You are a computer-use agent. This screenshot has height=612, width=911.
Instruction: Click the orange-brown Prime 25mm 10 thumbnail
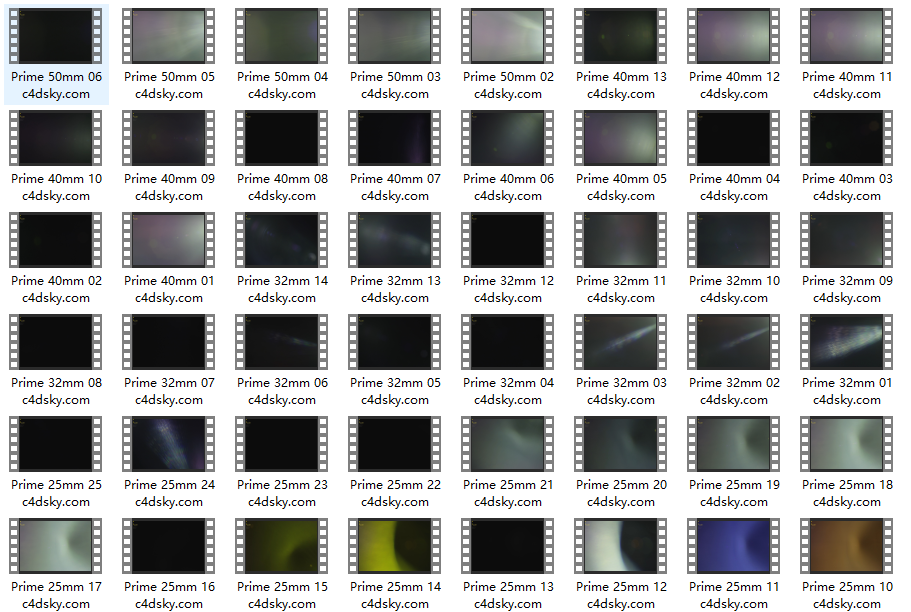point(847,546)
